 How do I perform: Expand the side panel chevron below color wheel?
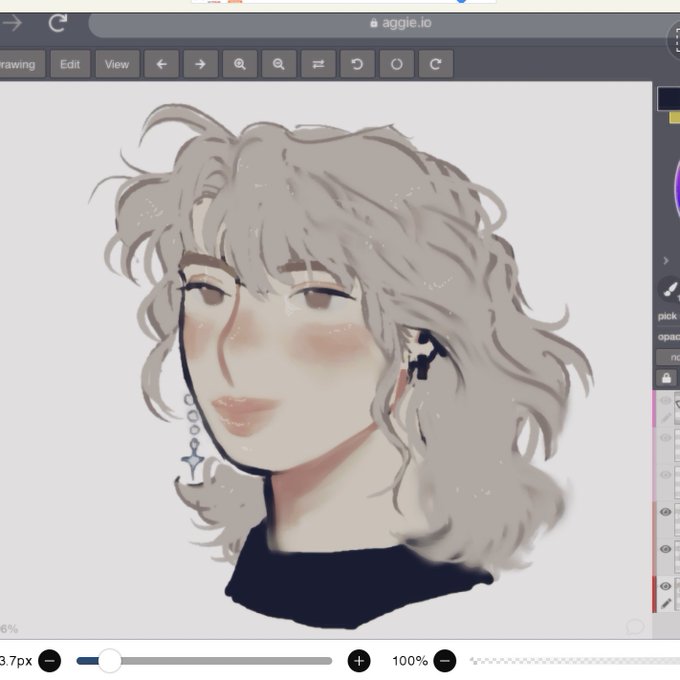tap(666, 261)
